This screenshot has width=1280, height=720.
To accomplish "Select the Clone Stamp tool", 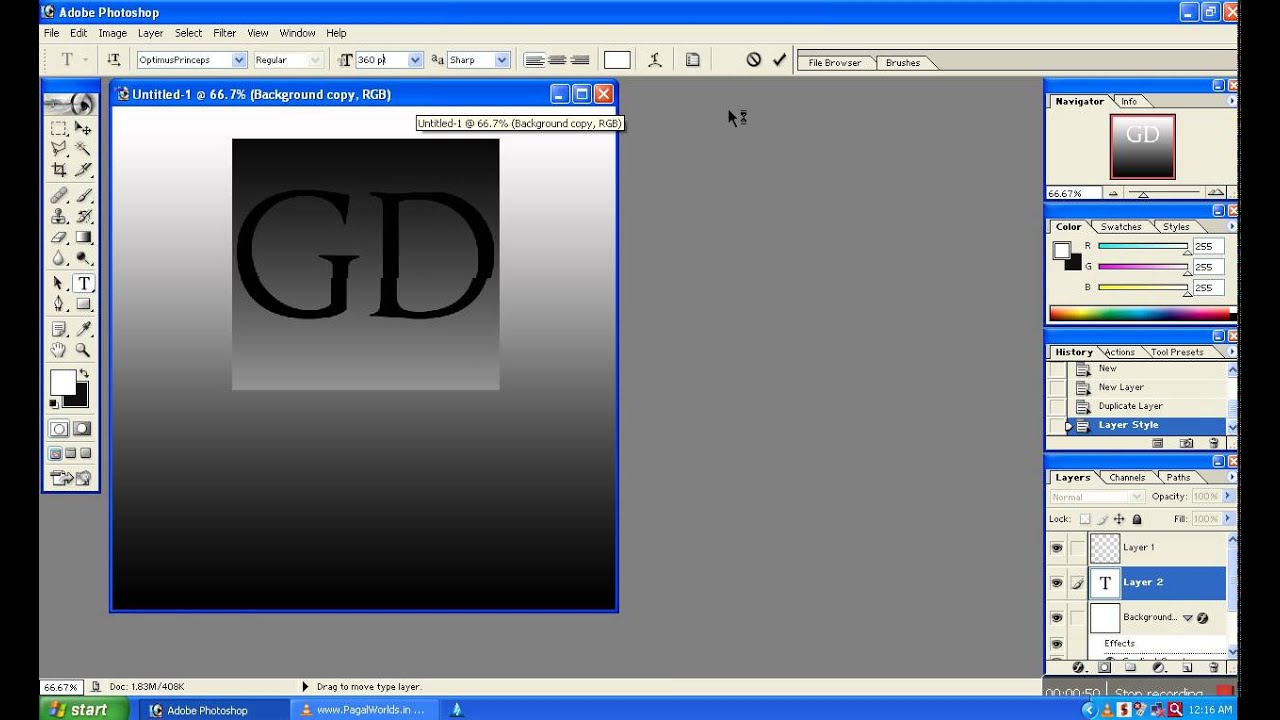I will point(59,217).
